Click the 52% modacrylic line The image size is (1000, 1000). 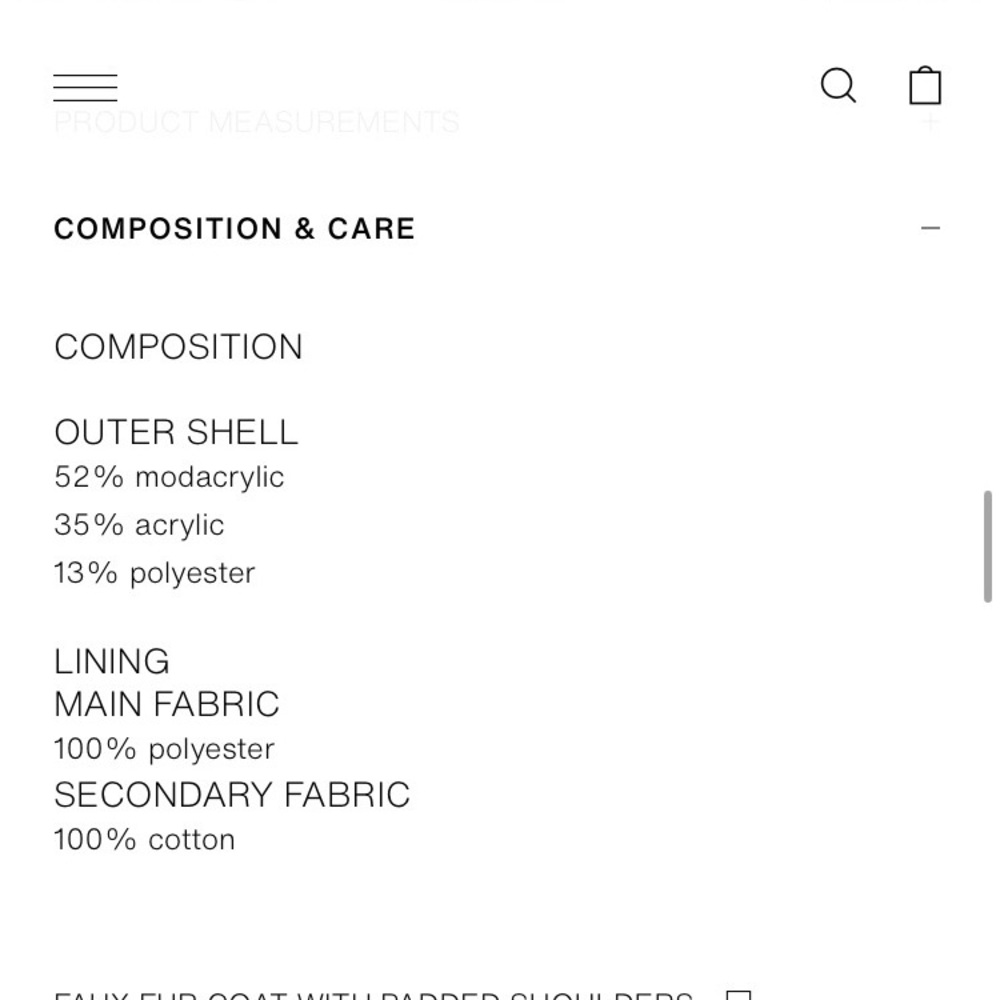click(x=169, y=477)
